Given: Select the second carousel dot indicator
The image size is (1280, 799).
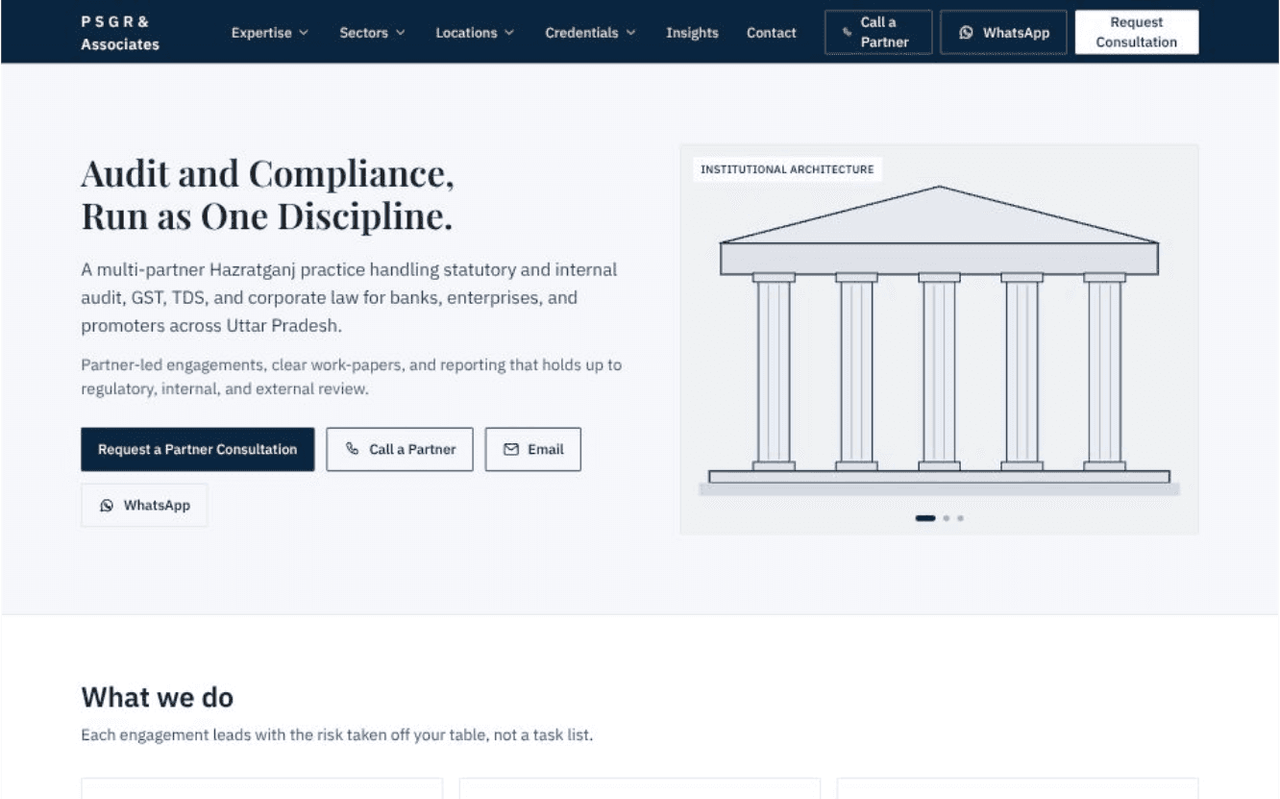Looking at the screenshot, I should click(947, 518).
